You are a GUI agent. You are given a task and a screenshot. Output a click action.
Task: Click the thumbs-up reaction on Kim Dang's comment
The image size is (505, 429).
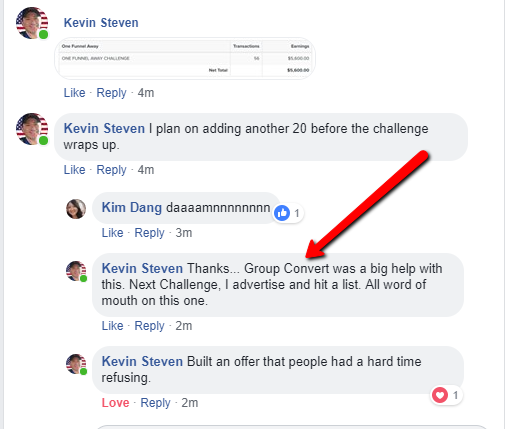tap(282, 213)
